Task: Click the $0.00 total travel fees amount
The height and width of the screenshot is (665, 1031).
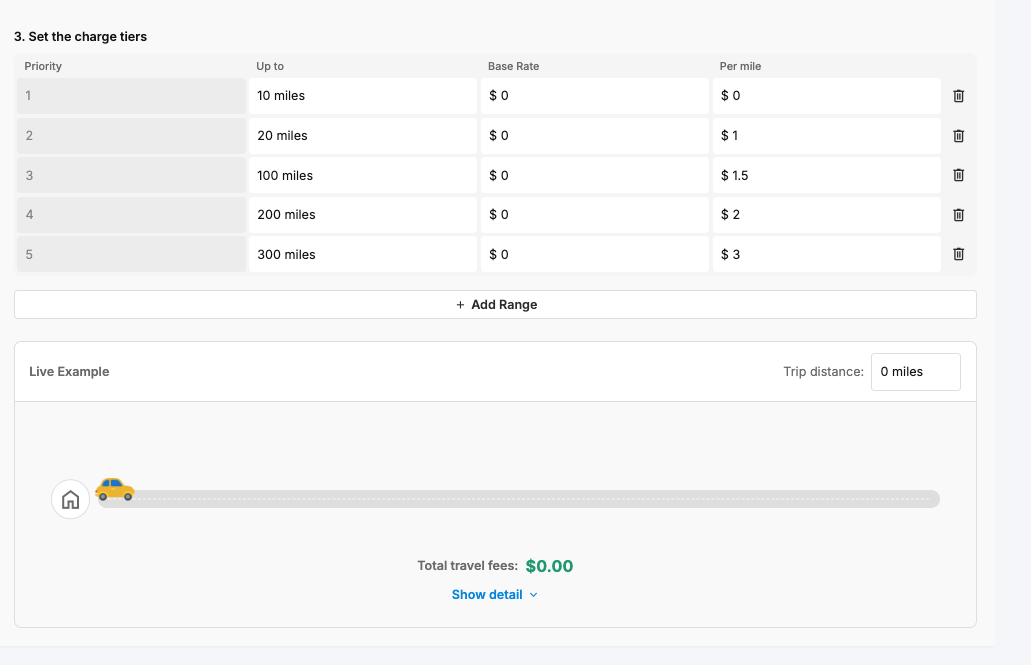Action: pos(549,566)
